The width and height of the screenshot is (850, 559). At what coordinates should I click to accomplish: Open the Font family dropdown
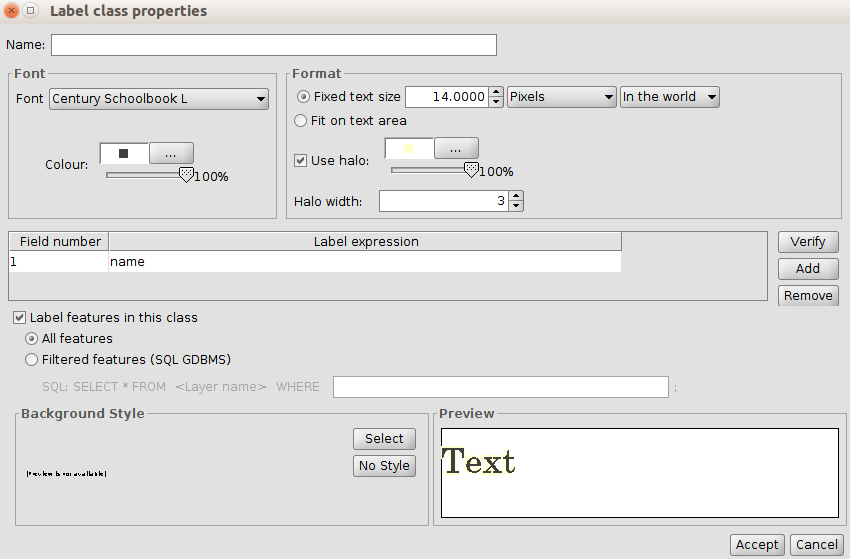pos(158,99)
